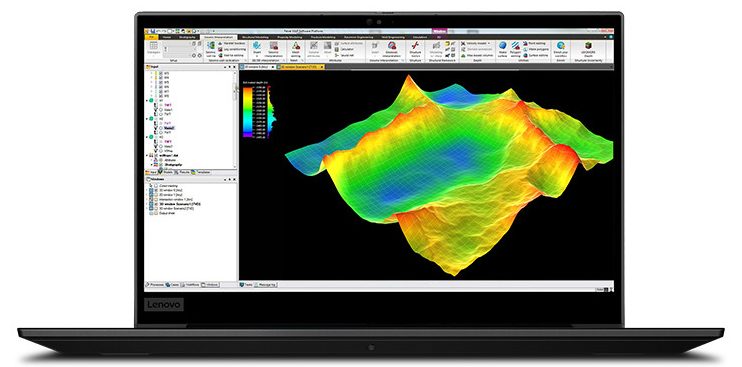Open the File menu button
This screenshot has height=367, width=742.
point(151,36)
